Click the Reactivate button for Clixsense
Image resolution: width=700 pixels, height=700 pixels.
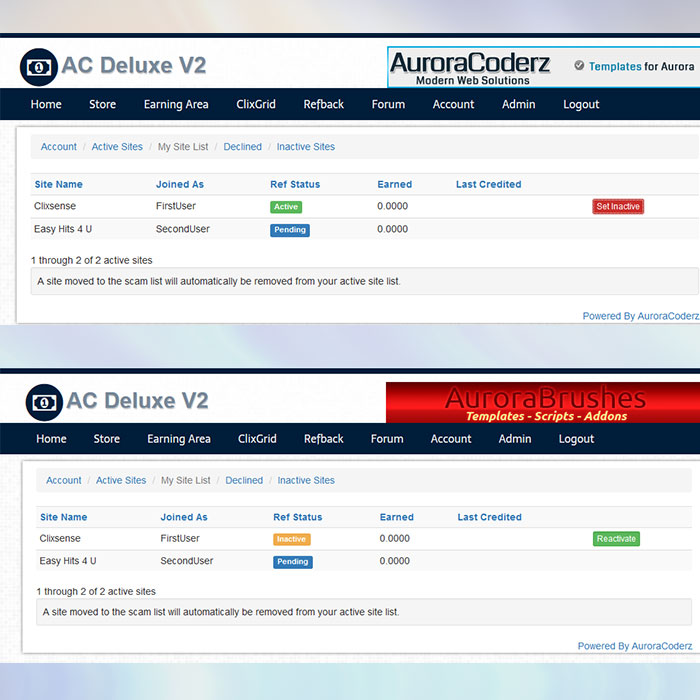click(616, 539)
